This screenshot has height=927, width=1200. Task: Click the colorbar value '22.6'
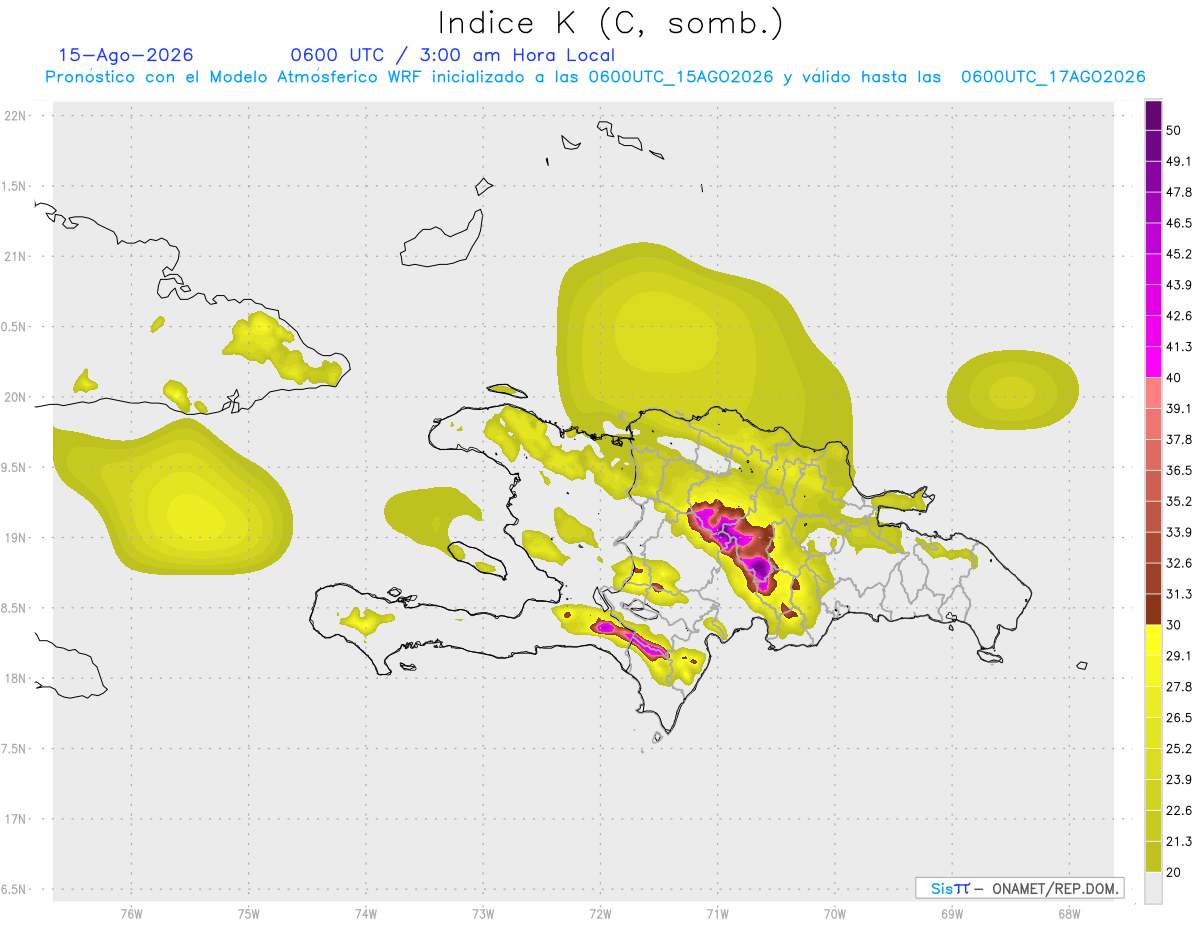click(x=1179, y=810)
